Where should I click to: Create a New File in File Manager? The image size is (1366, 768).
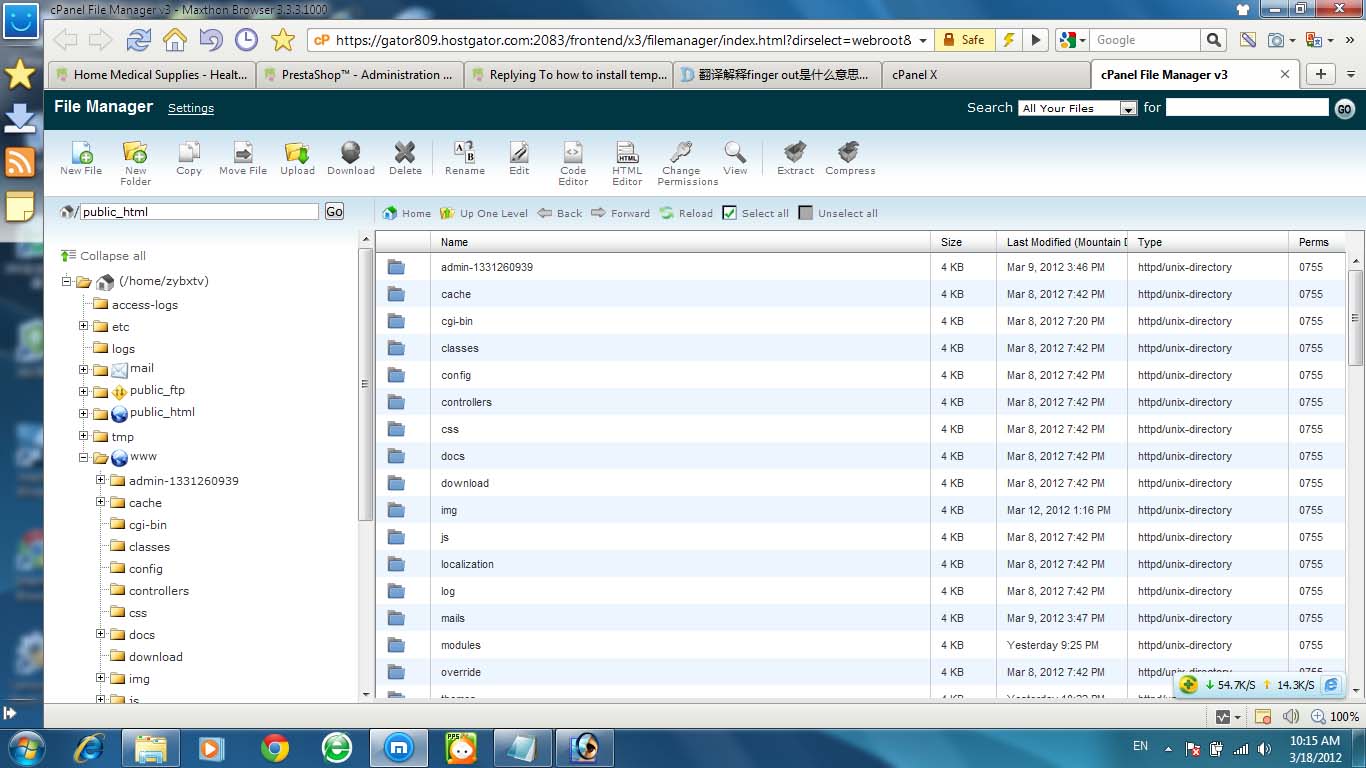coord(81,158)
